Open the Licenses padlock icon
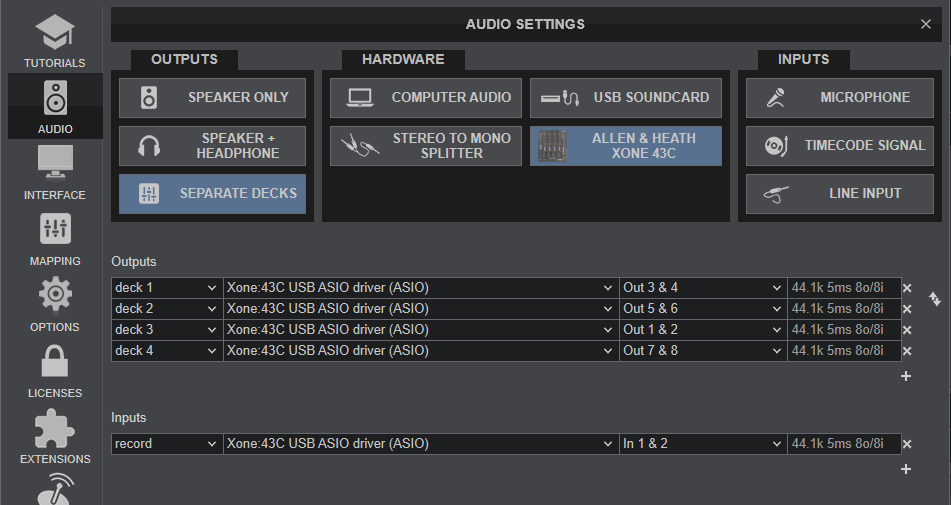The width and height of the screenshot is (951, 505). 55,370
